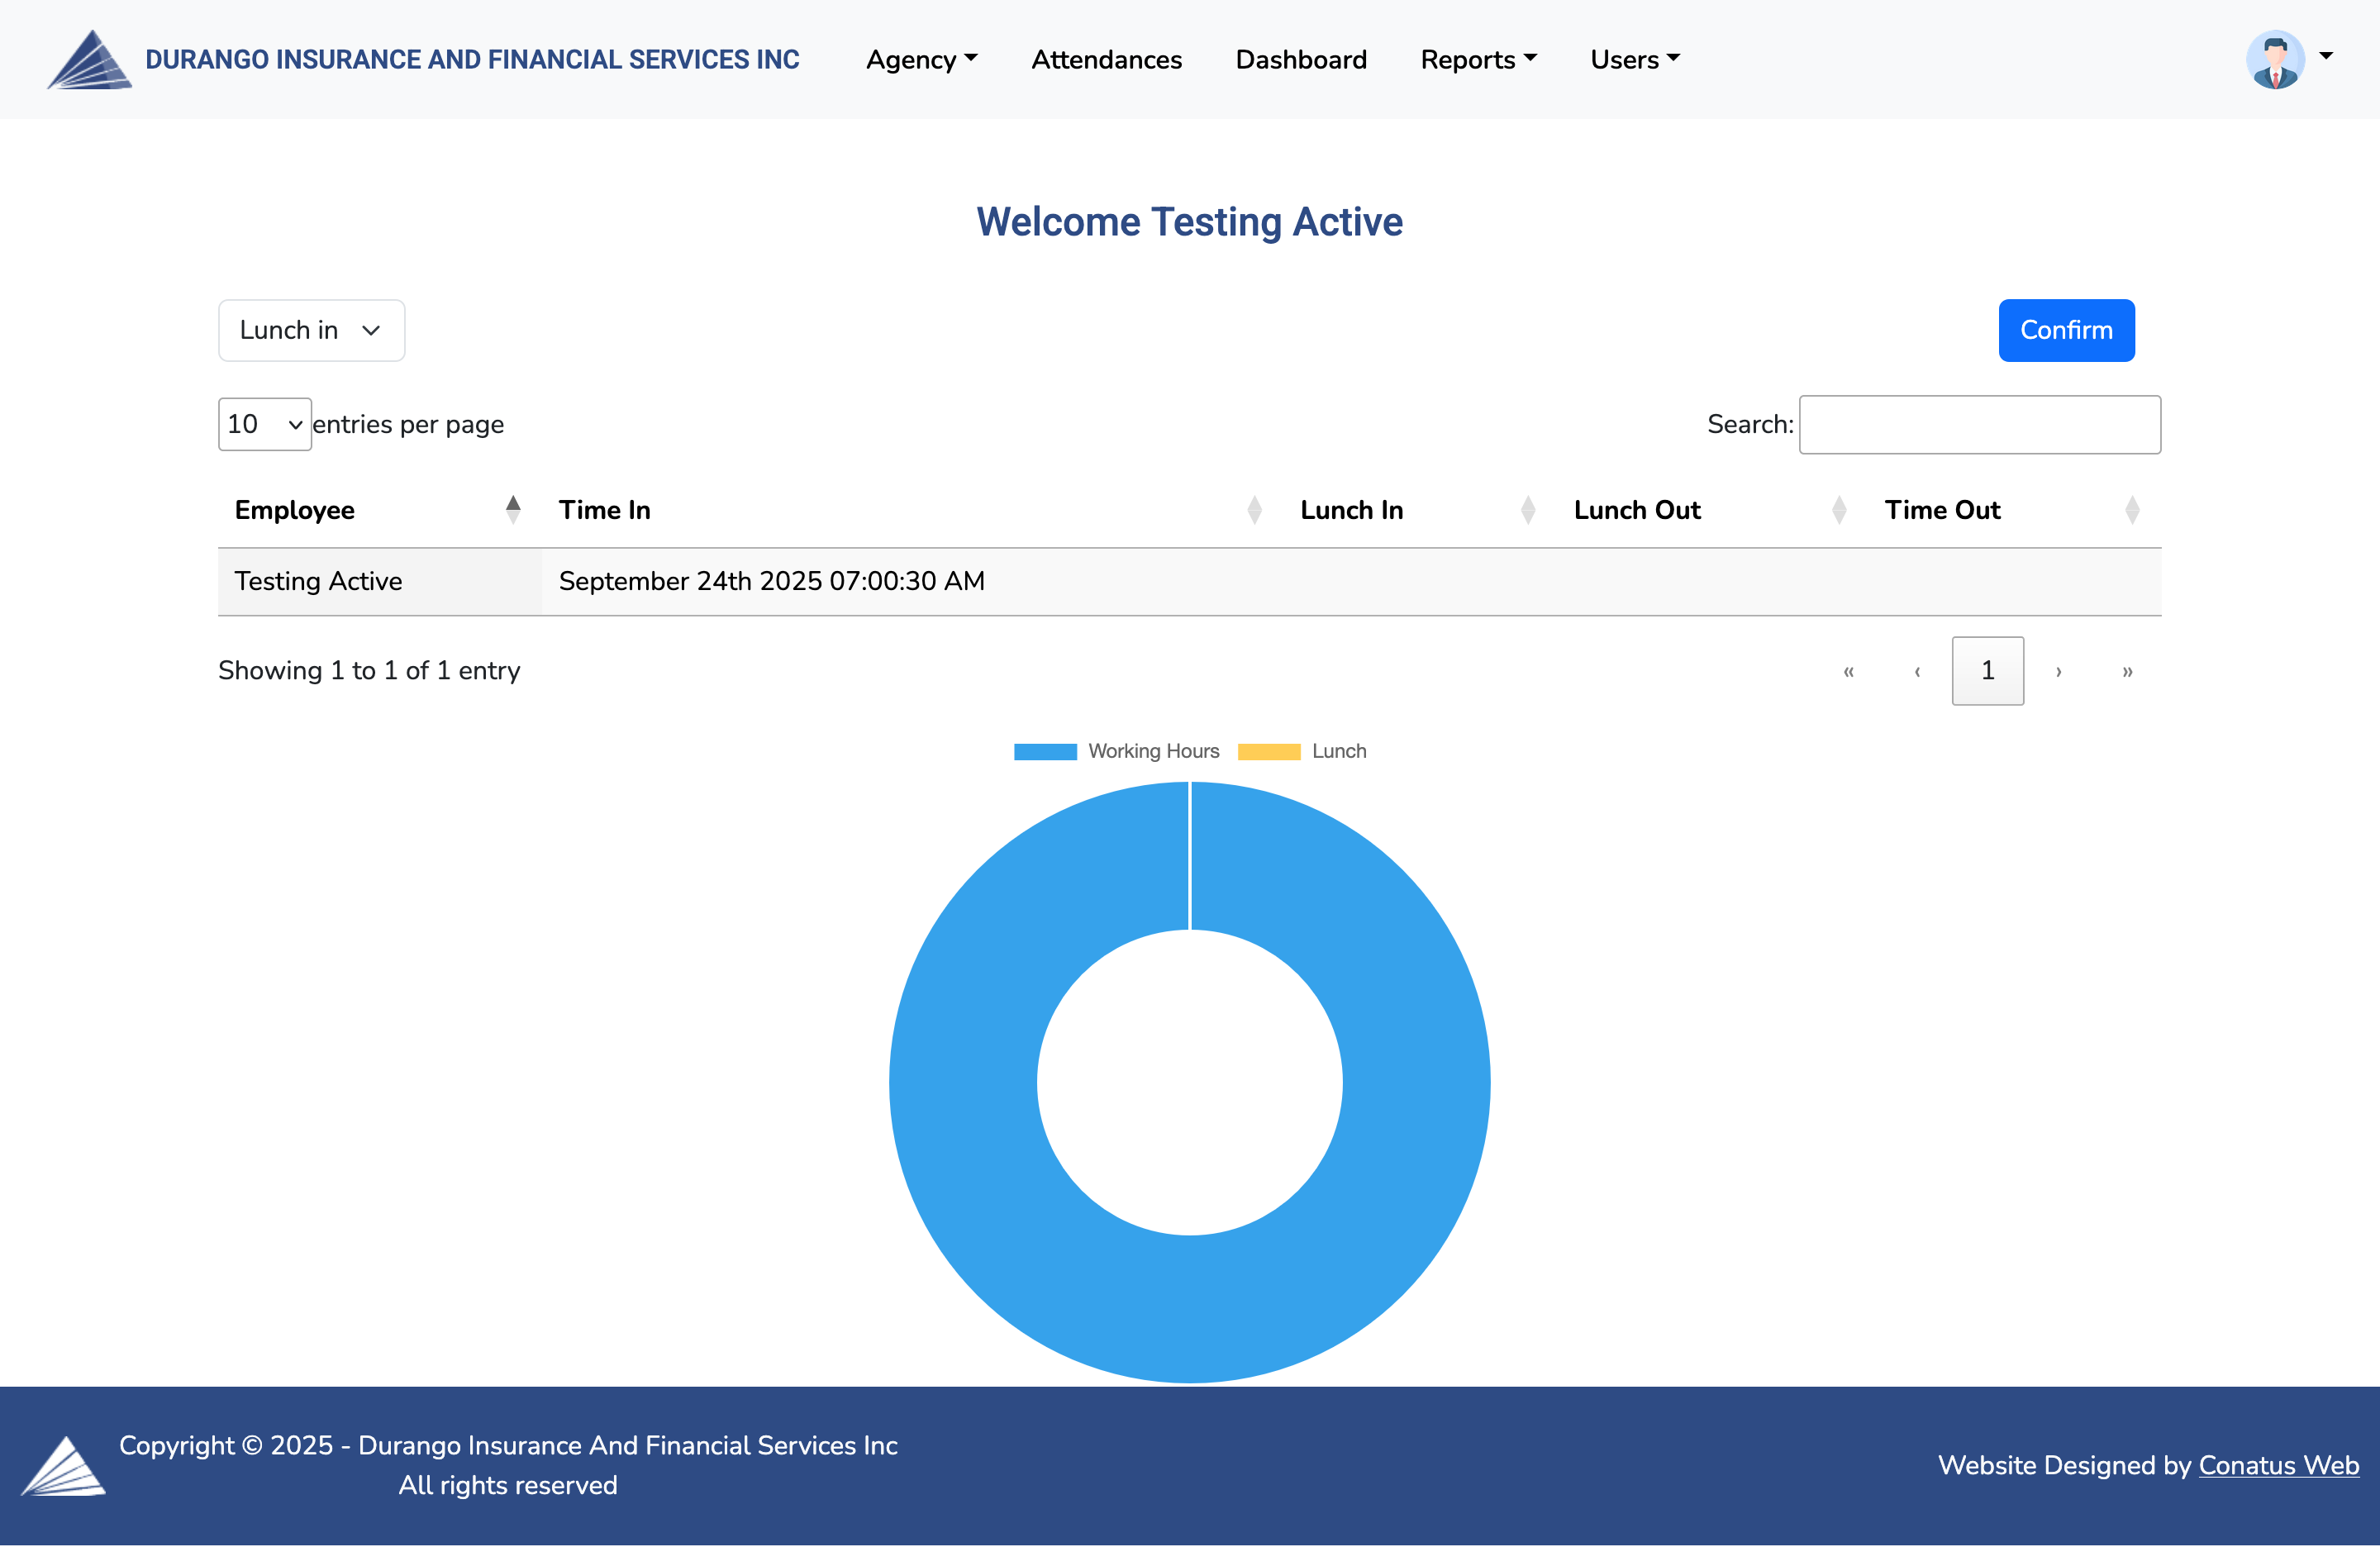This screenshot has width=2380, height=1547.
Task: Go to Attendances page
Action: [1106, 60]
